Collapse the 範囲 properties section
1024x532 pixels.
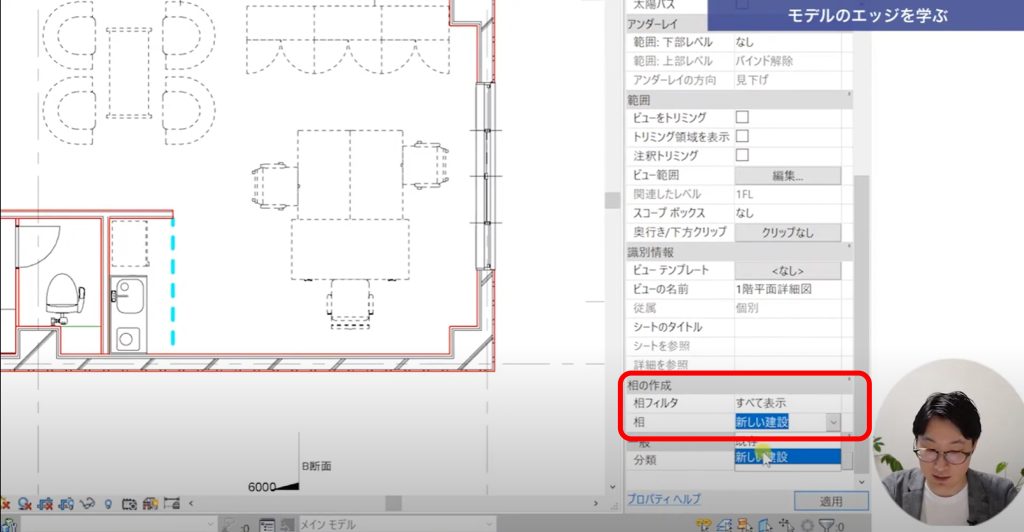click(848, 99)
